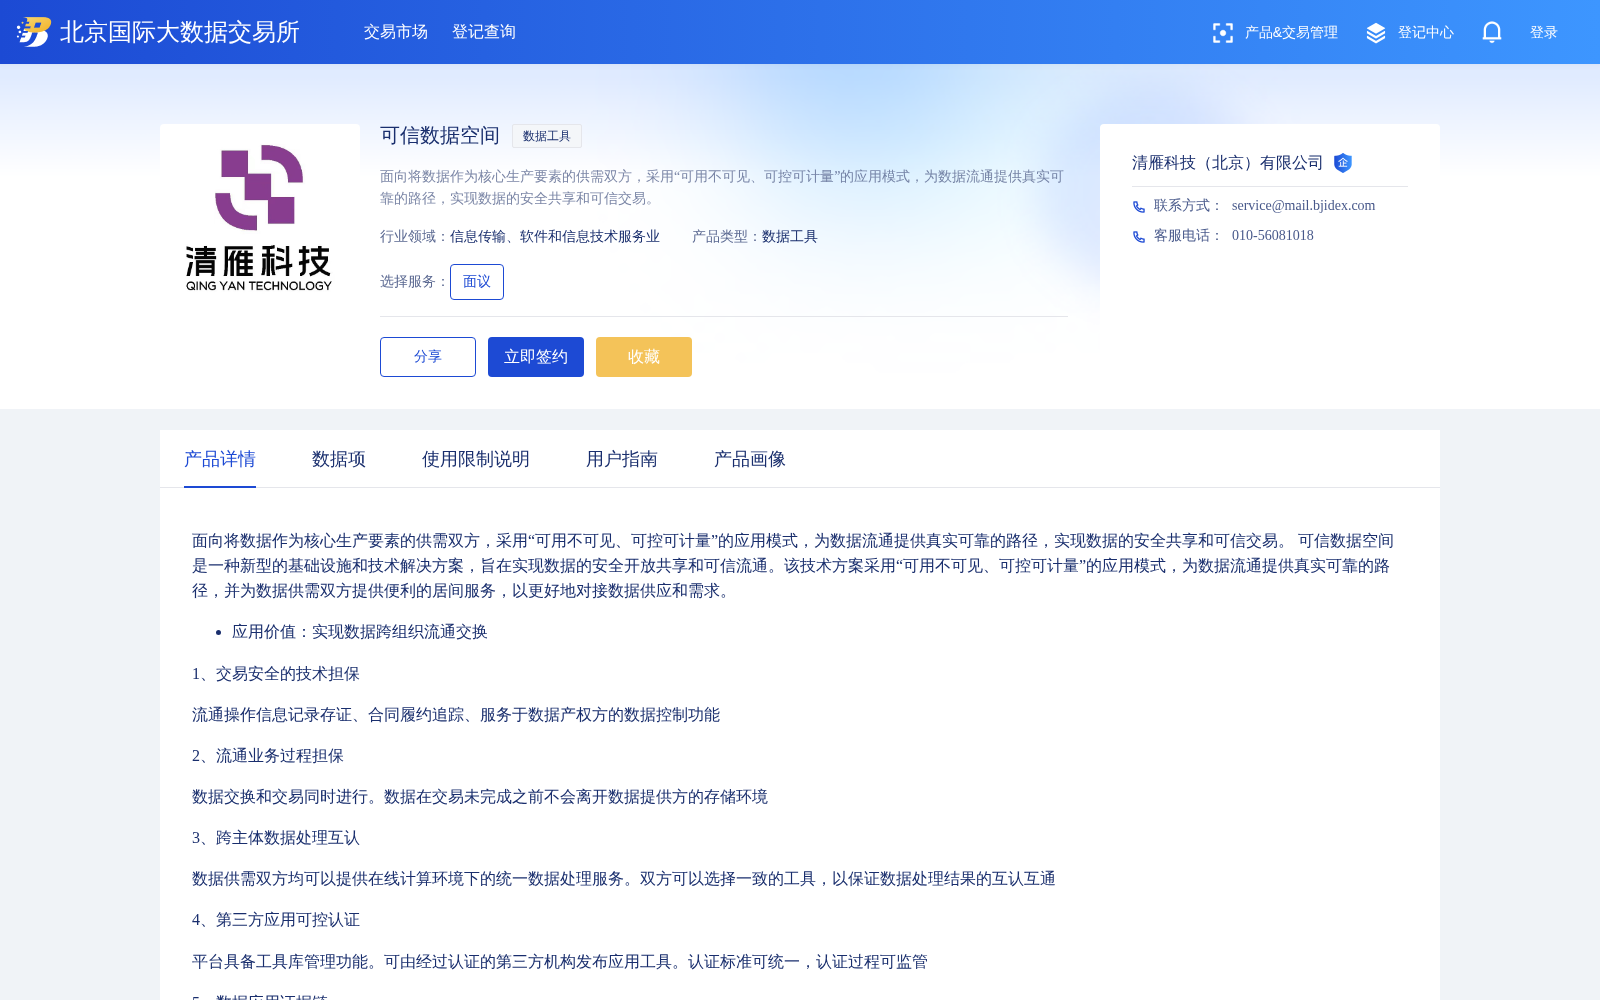1600x1000 pixels.
Task: Click industry value 信息传输、软件和信息技术服务业
Action: pyautogui.click(x=555, y=237)
